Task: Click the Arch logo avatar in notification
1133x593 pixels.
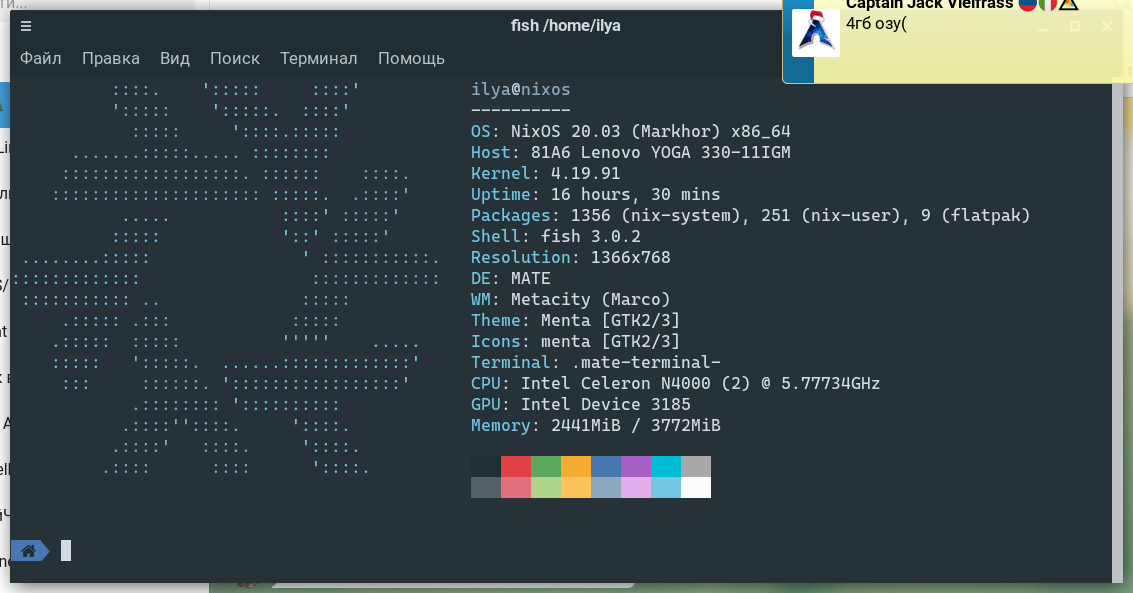Action: (816, 33)
